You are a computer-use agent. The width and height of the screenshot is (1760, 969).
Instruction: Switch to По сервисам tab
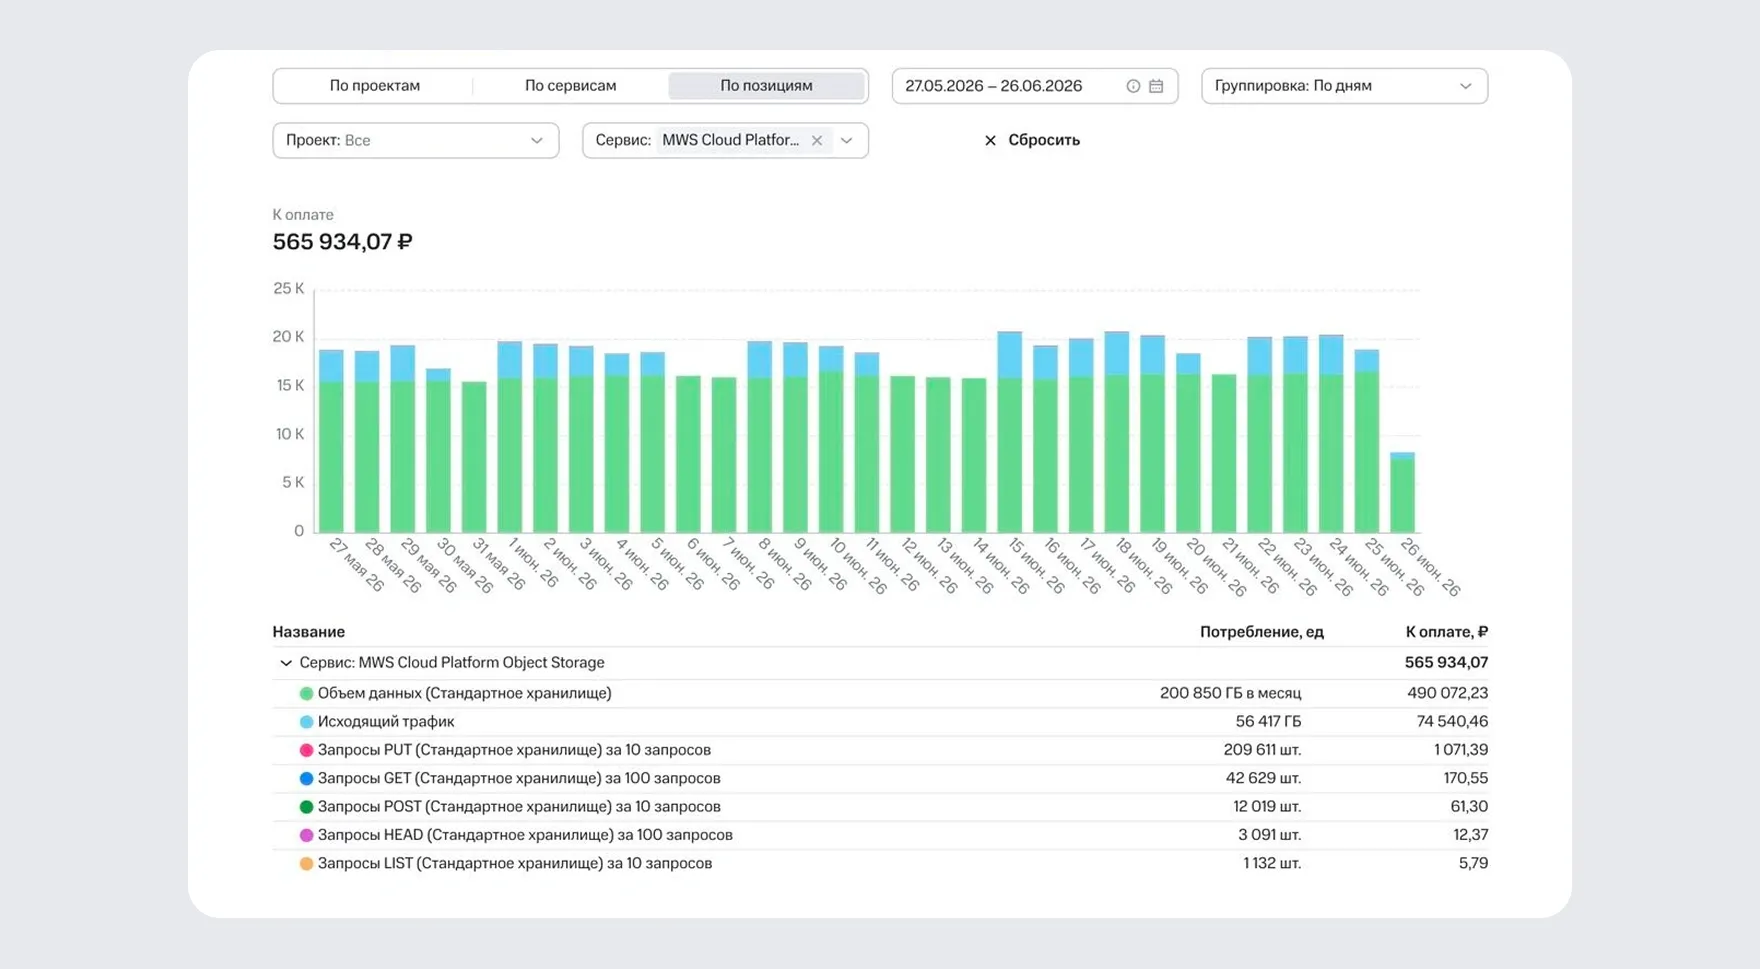pyautogui.click(x=570, y=86)
